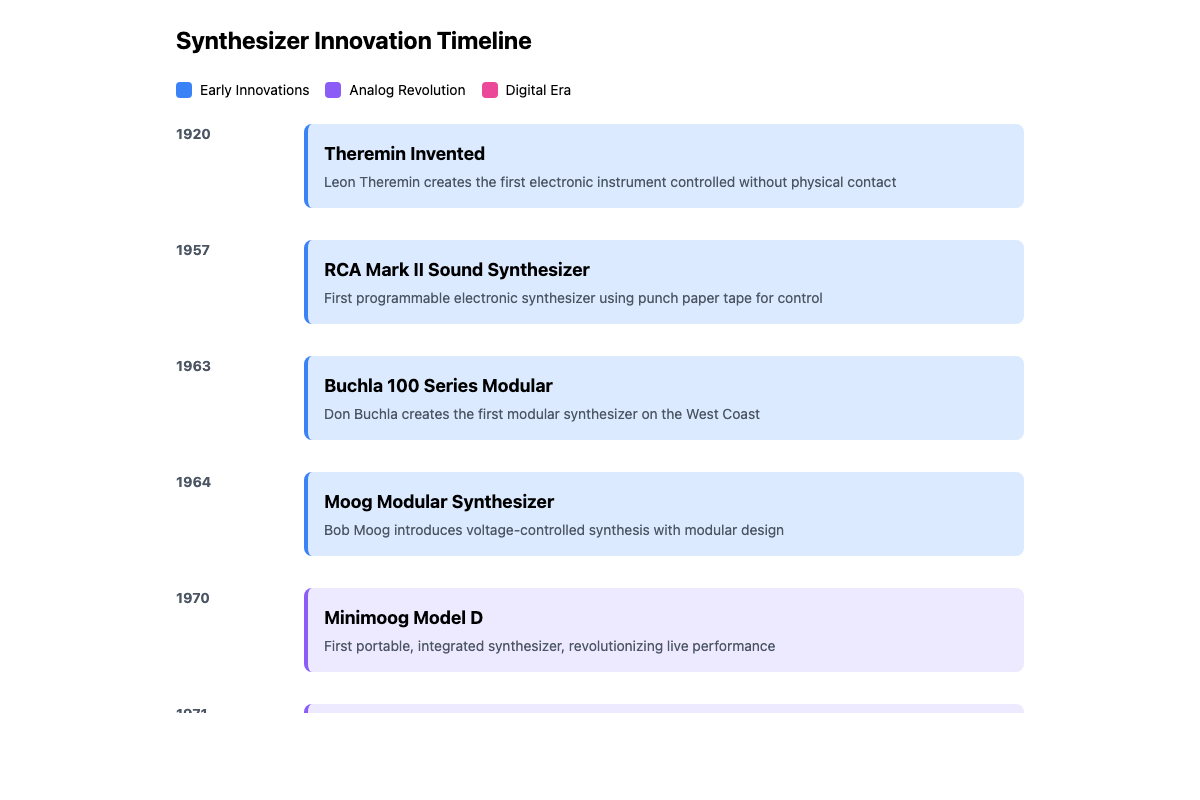
Task: Click the 1970 timeline year marker
Action: click(193, 598)
